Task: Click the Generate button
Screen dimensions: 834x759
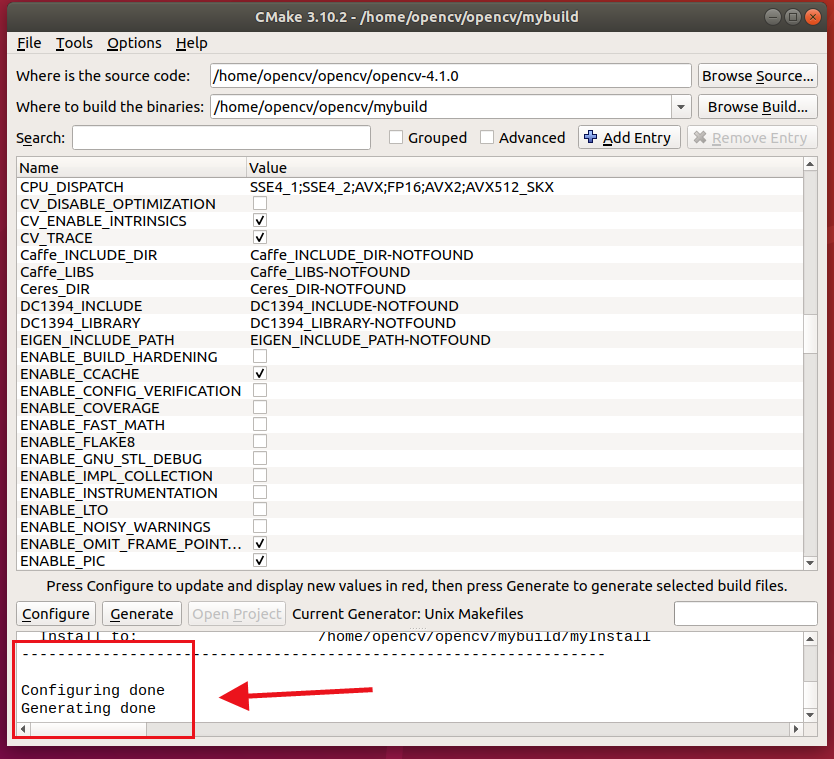Action: tap(141, 614)
